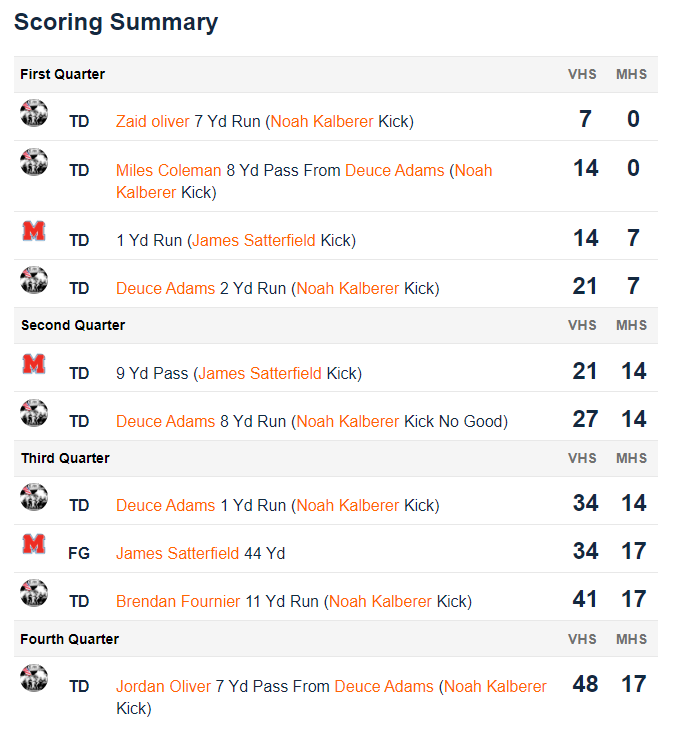Click VHS logo next to Miles Coleman touchdown

click(34, 162)
